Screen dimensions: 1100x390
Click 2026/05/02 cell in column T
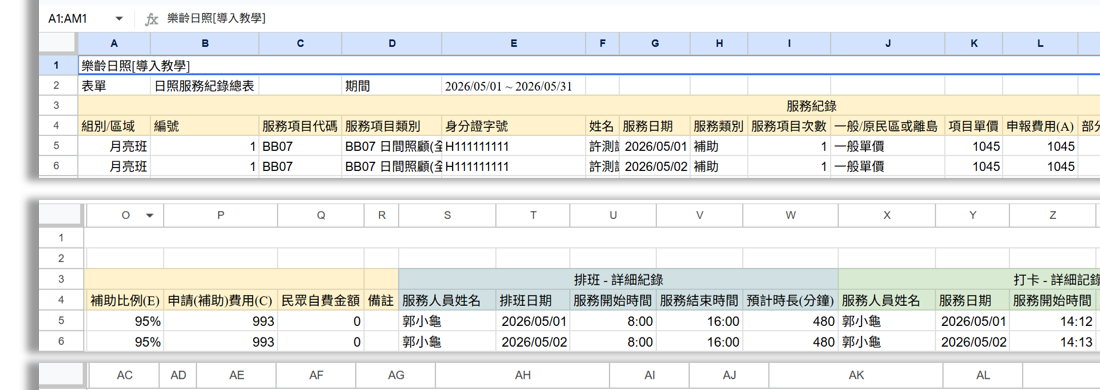pyautogui.click(x=533, y=342)
